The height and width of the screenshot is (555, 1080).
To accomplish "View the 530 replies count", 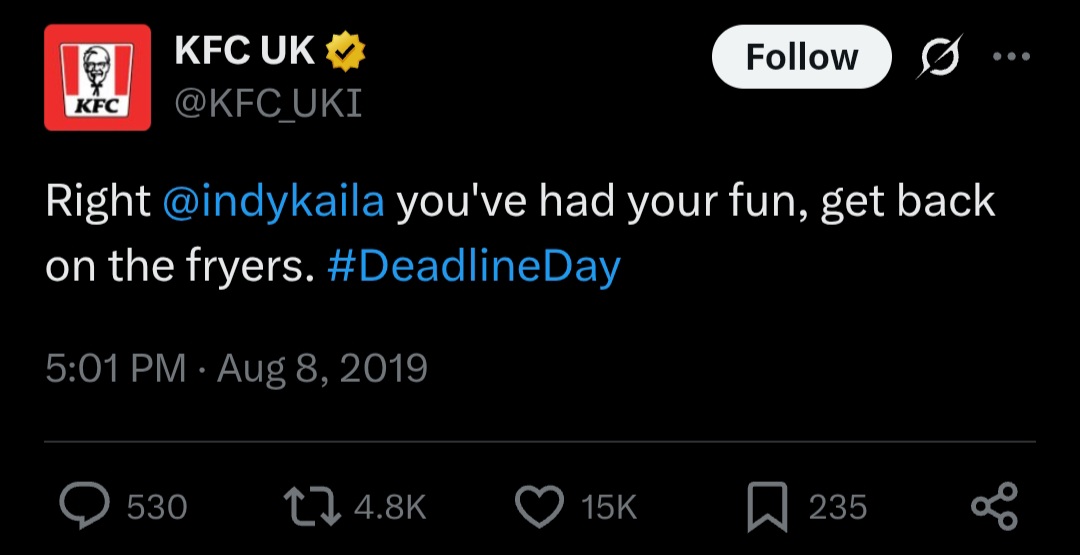I will (157, 508).
